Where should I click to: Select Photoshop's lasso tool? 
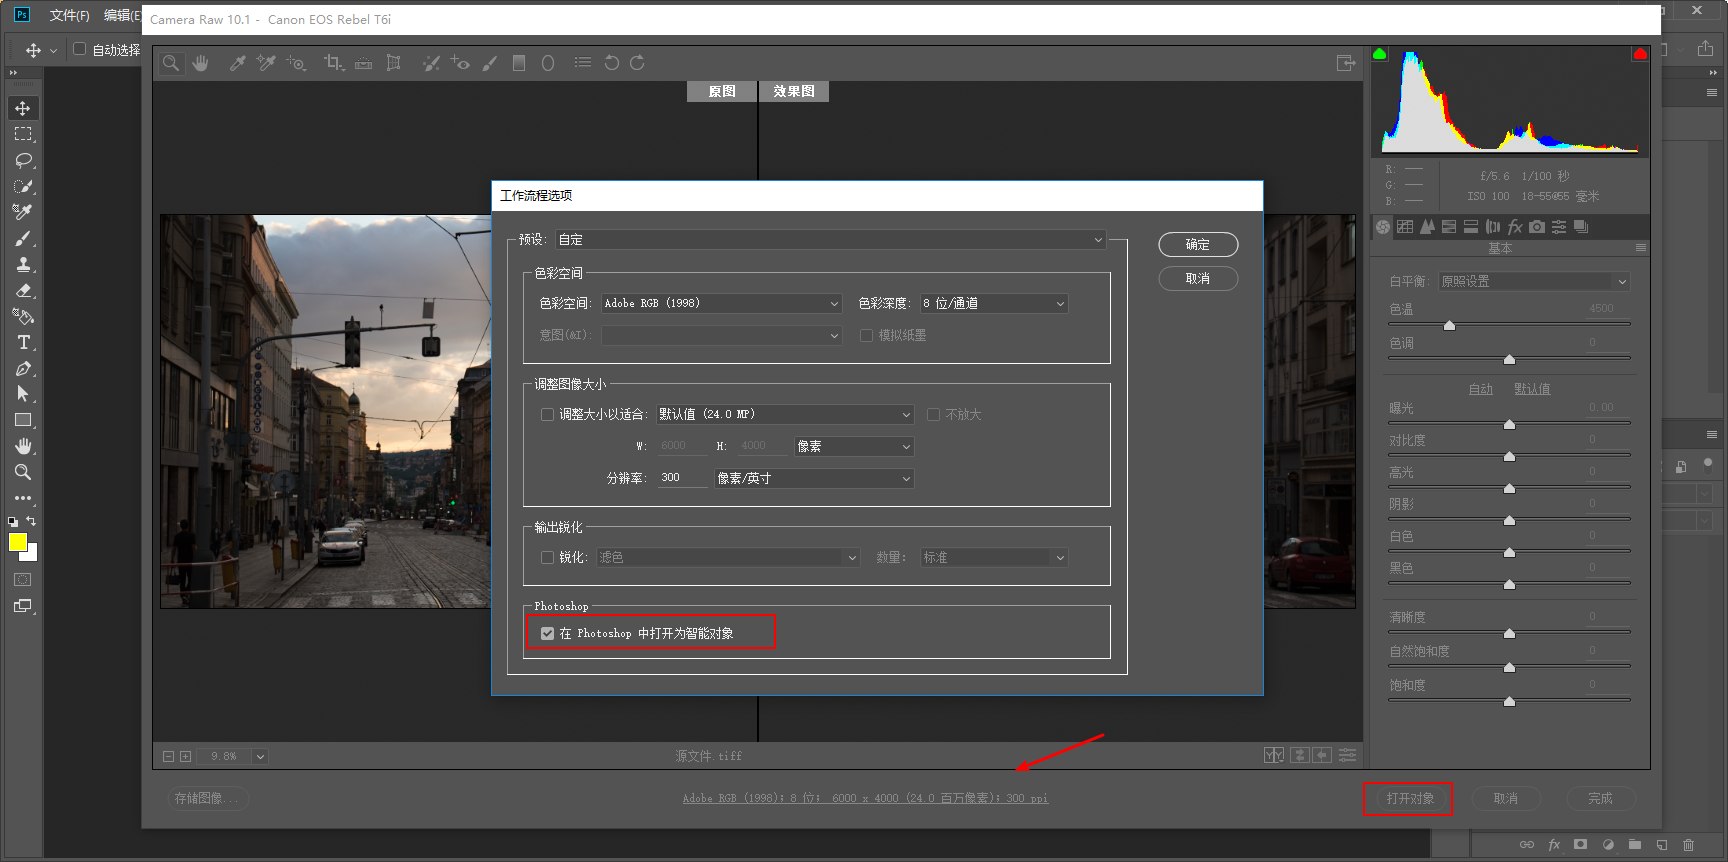(23, 160)
